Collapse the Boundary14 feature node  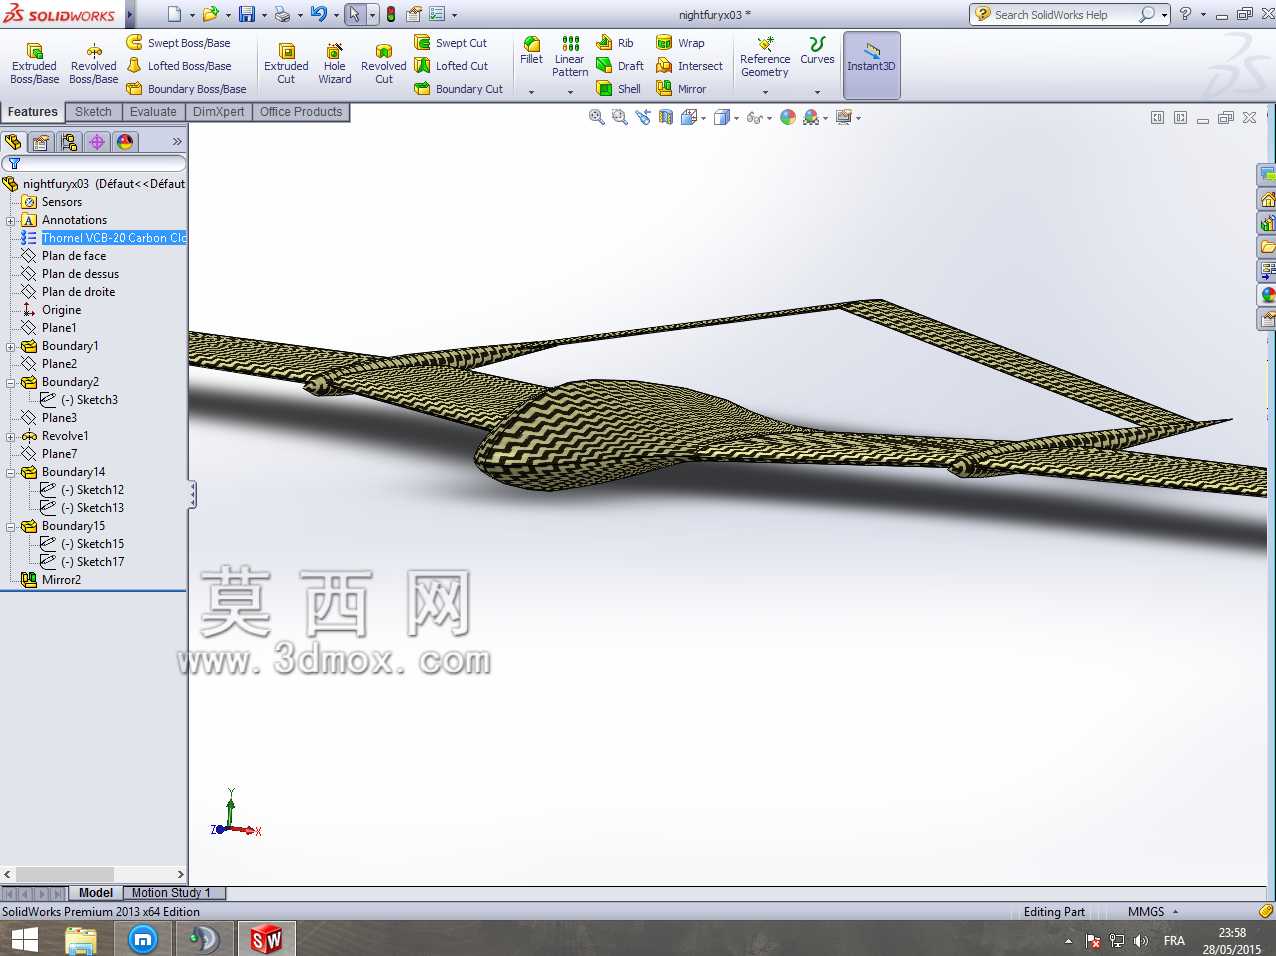[10, 472]
